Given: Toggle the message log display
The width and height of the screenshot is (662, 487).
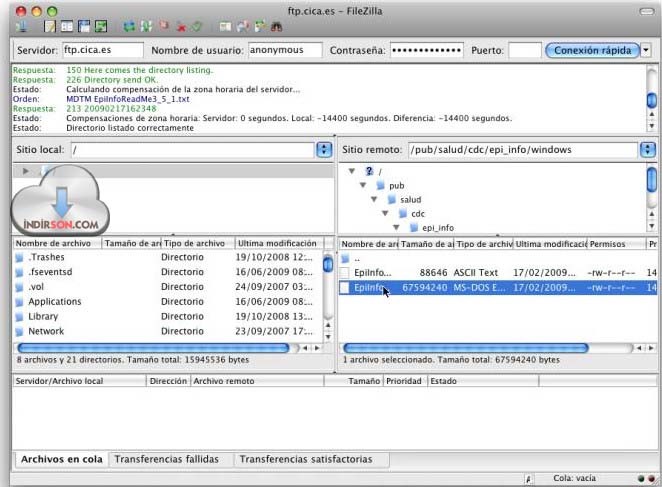Looking at the screenshot, I should pos(50,27).
